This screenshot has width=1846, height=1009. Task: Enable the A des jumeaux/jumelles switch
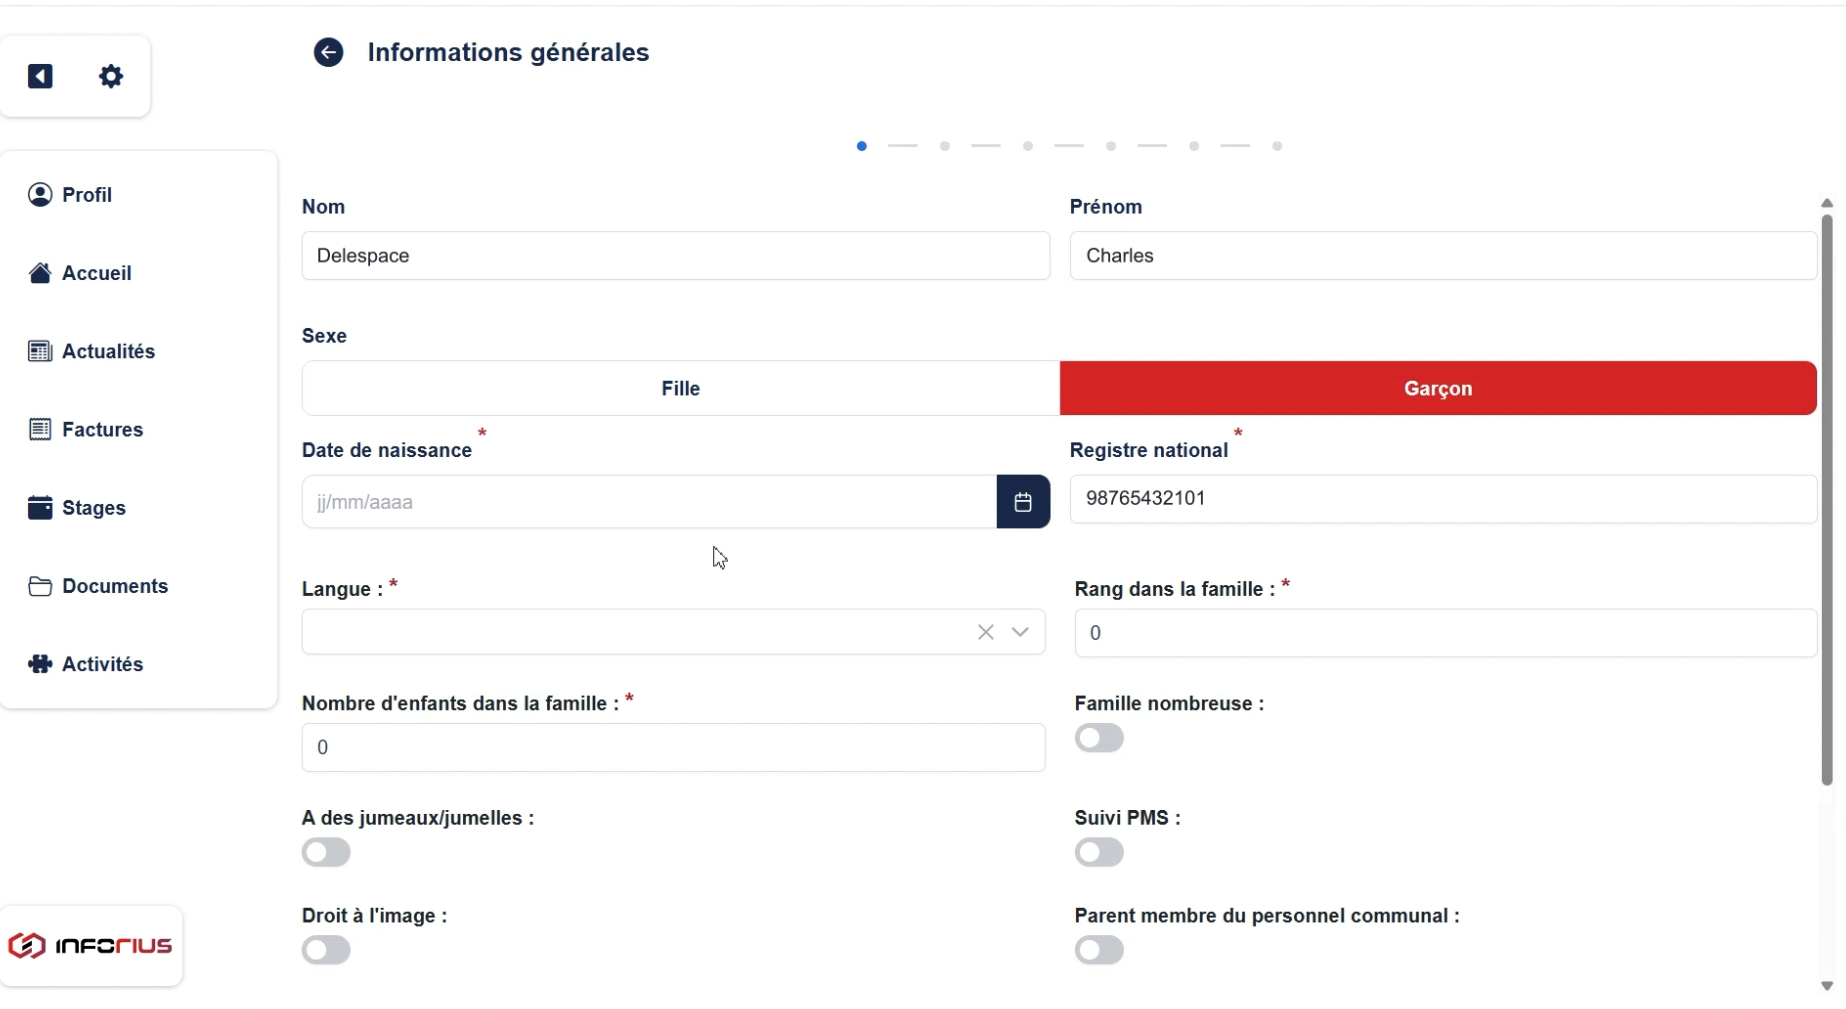coord(326,852)
